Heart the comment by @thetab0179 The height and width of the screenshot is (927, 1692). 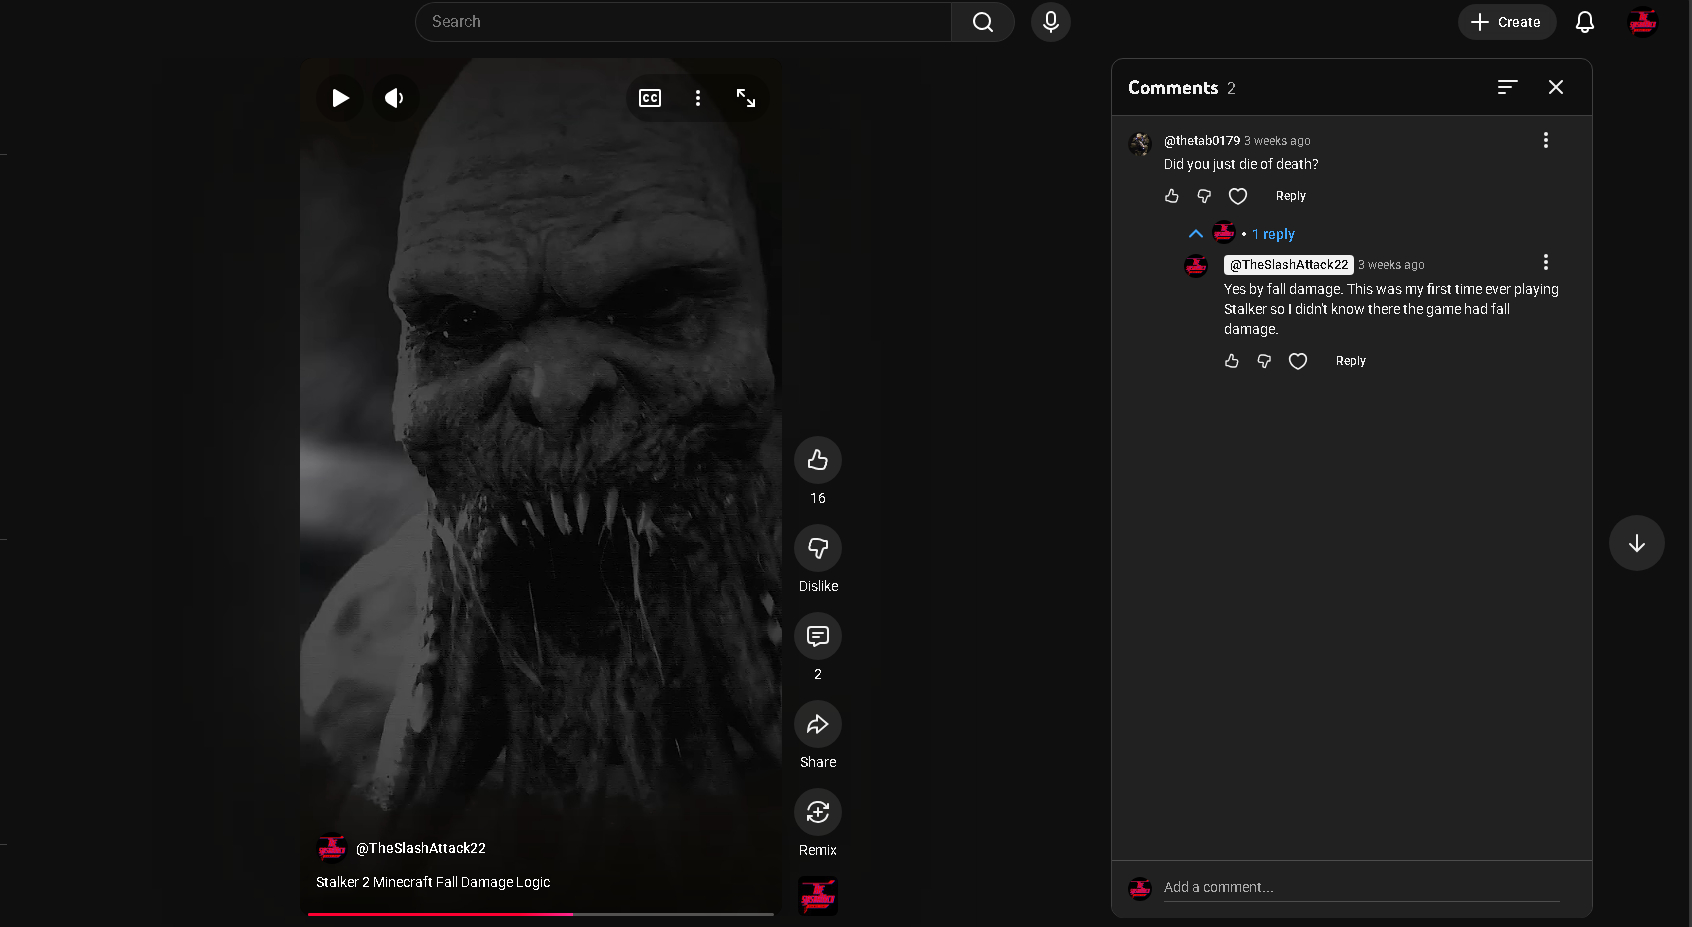[1238, 196]
